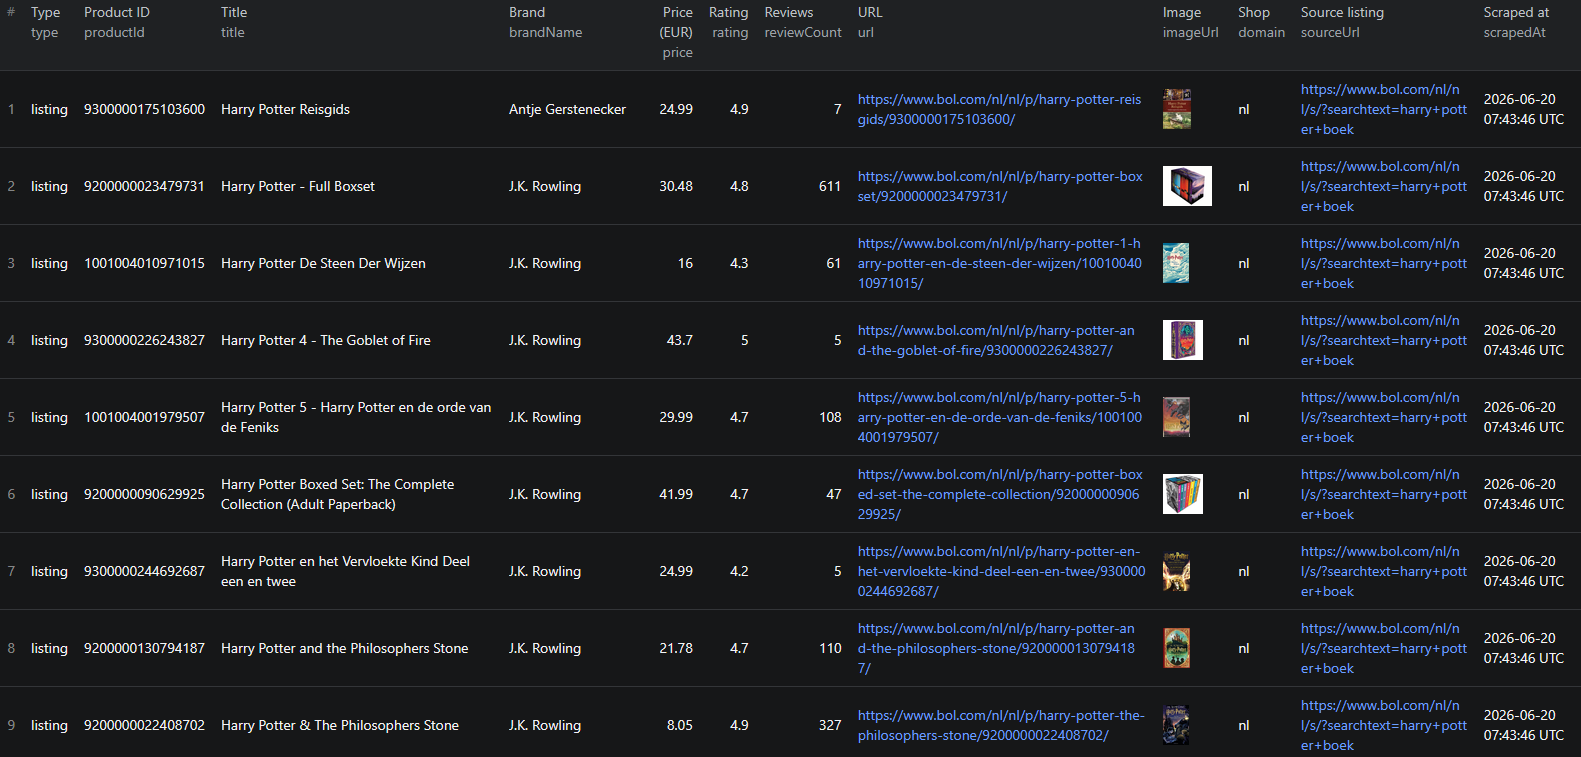Select the title Harry Potter De Steen Der Wijzen

(x=323, y=263)
